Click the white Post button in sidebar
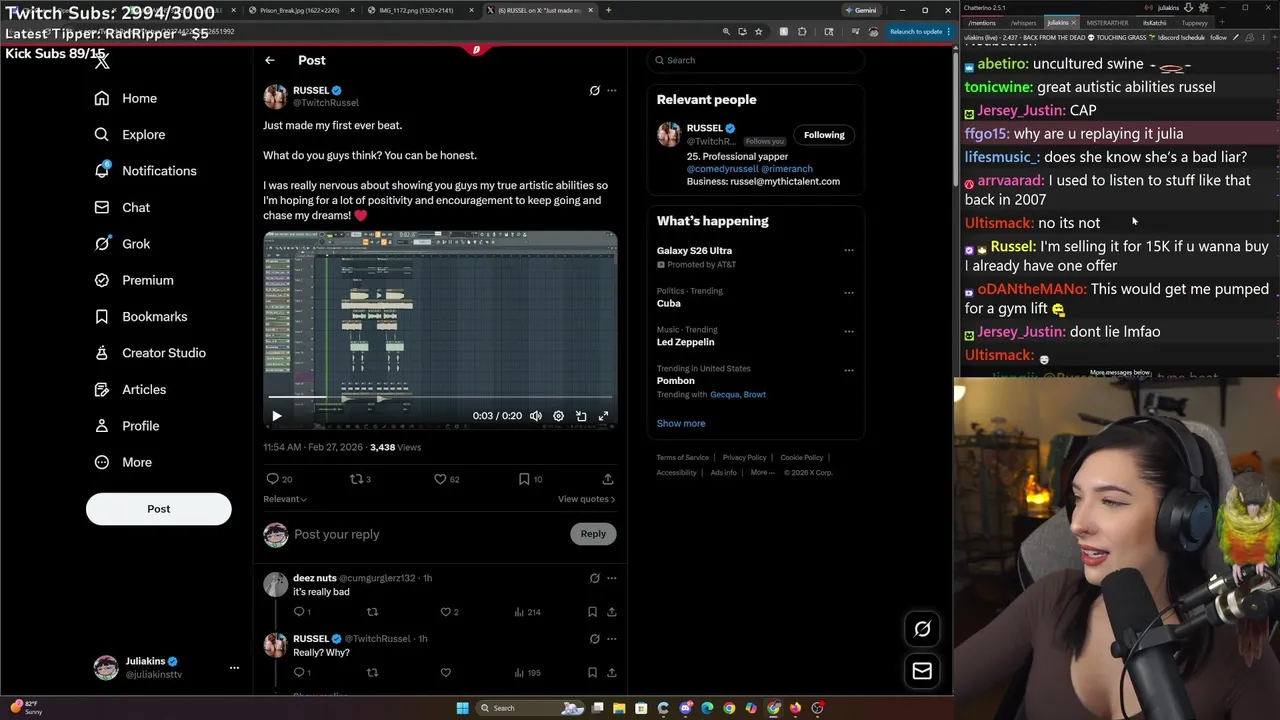Screen dimensions: 1280x720 (158, 509)
